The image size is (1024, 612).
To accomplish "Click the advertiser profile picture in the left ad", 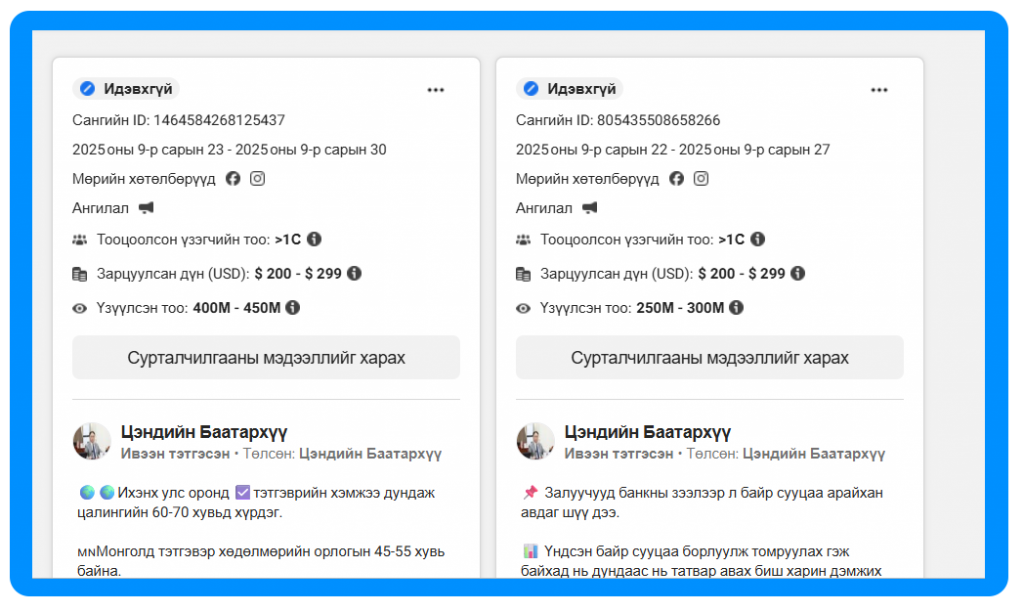I will pos(91,441).
